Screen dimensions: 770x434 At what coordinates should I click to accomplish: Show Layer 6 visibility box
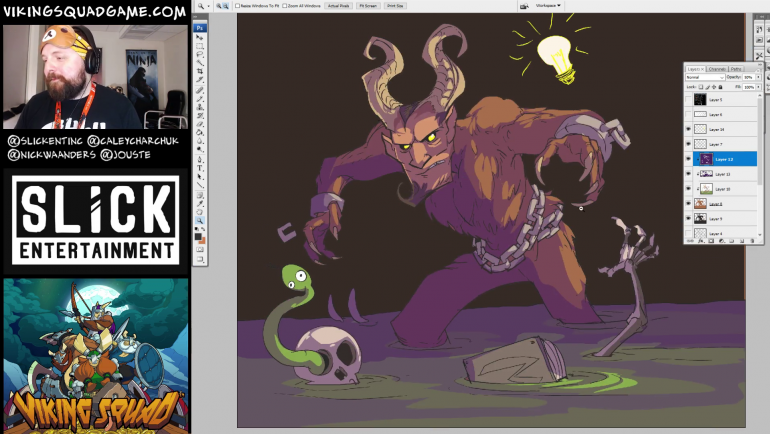point(688,114)
